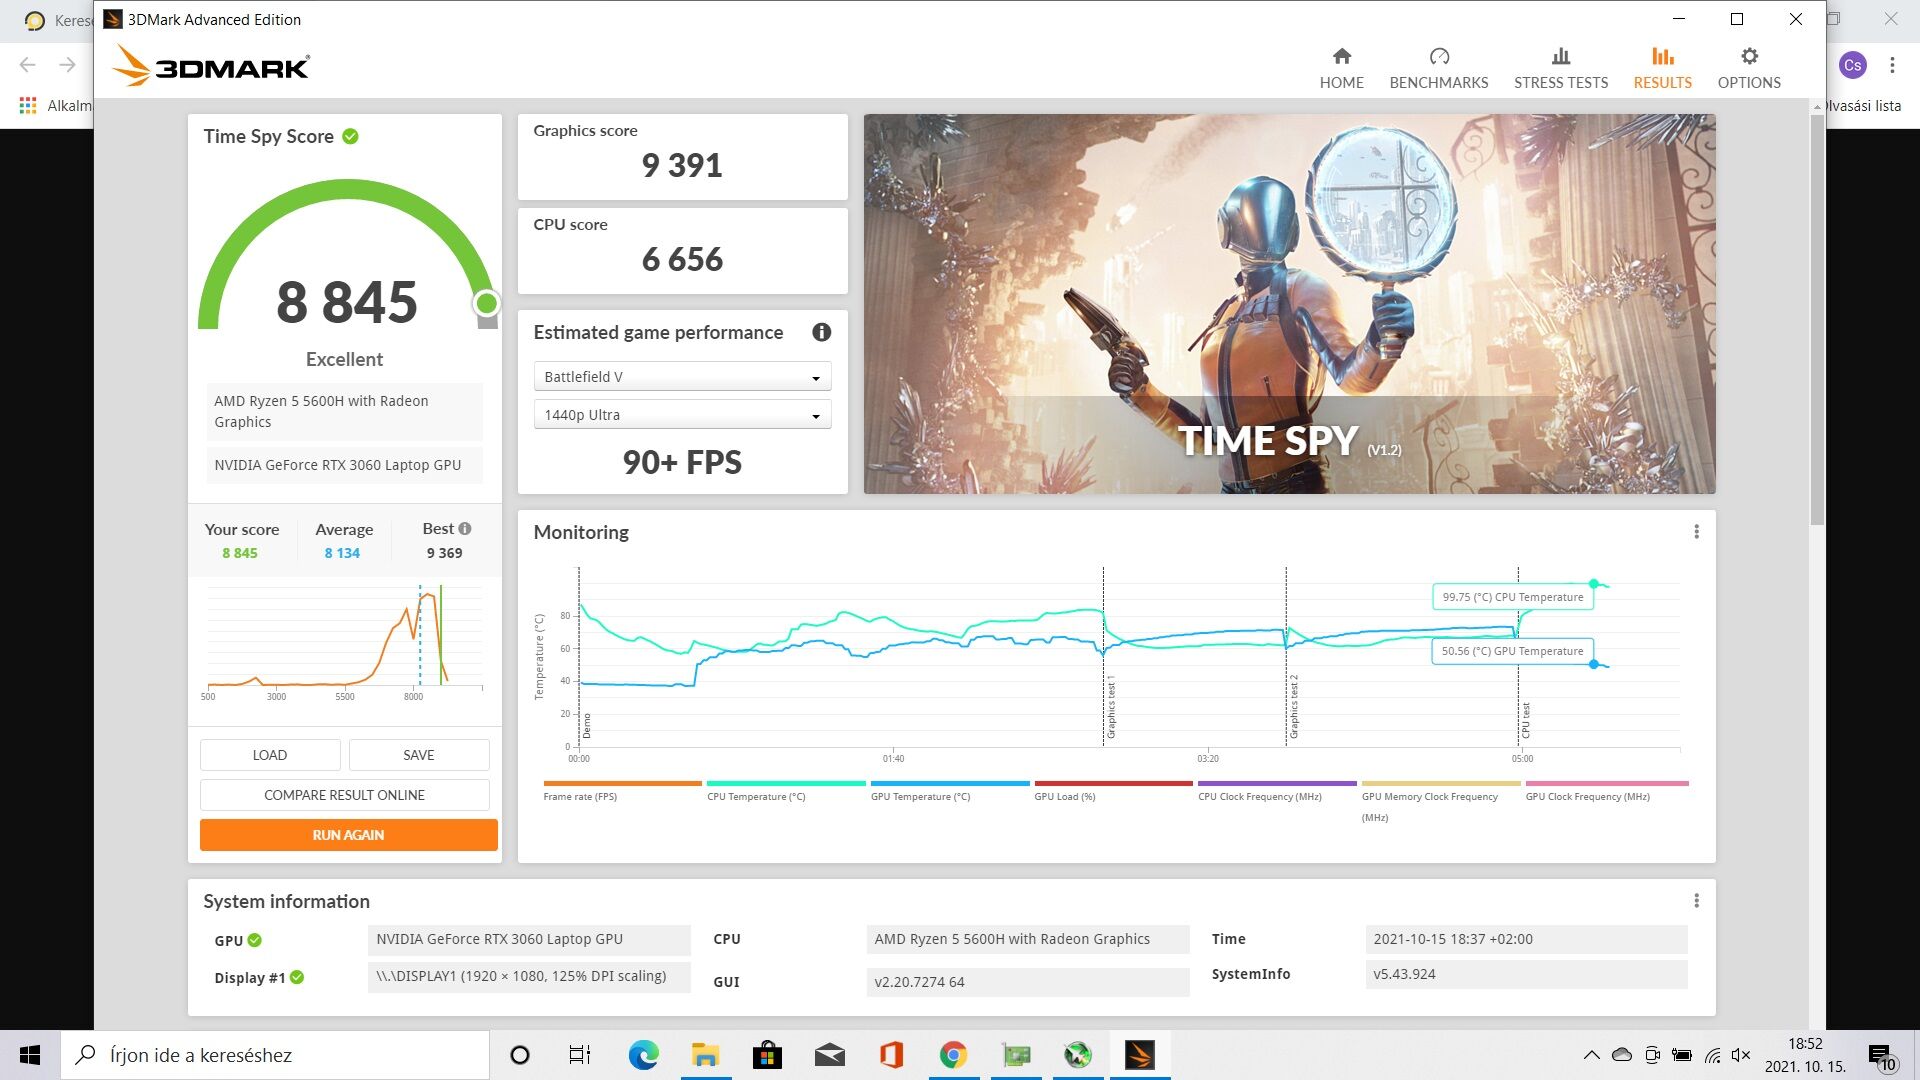Open the Battlefield V game dropdown

(682, 377)
